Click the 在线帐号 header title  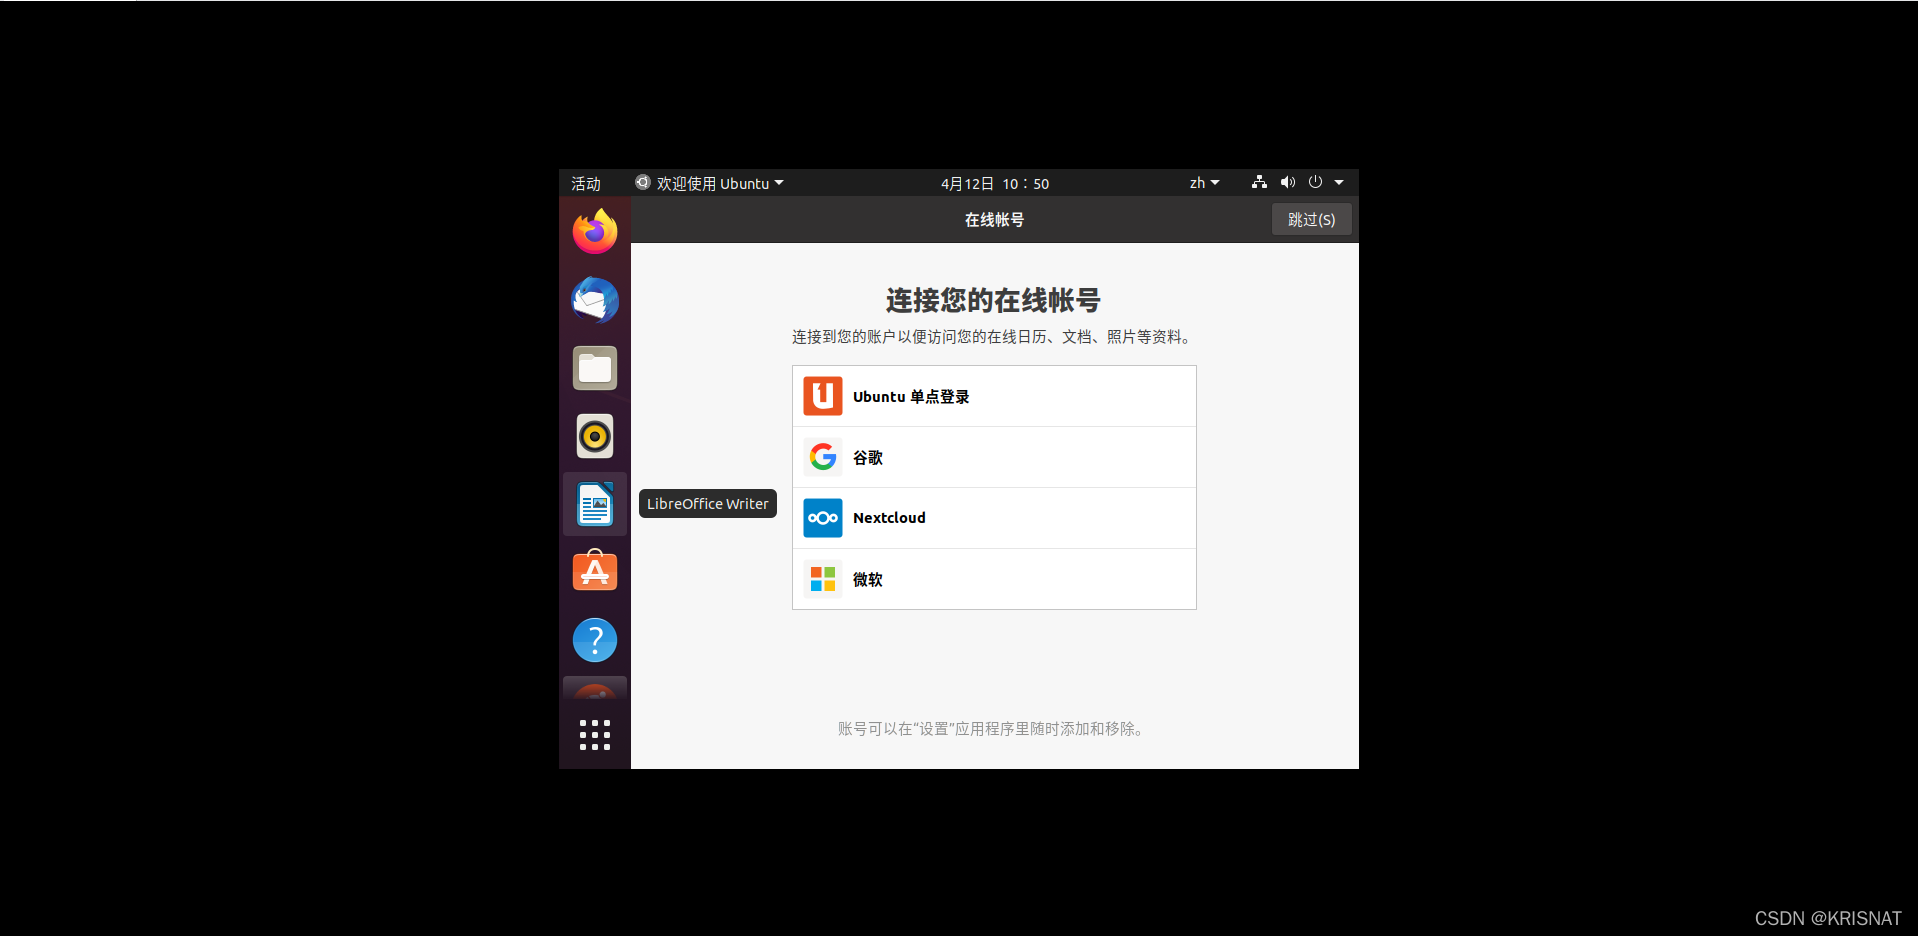coord(994,220)
